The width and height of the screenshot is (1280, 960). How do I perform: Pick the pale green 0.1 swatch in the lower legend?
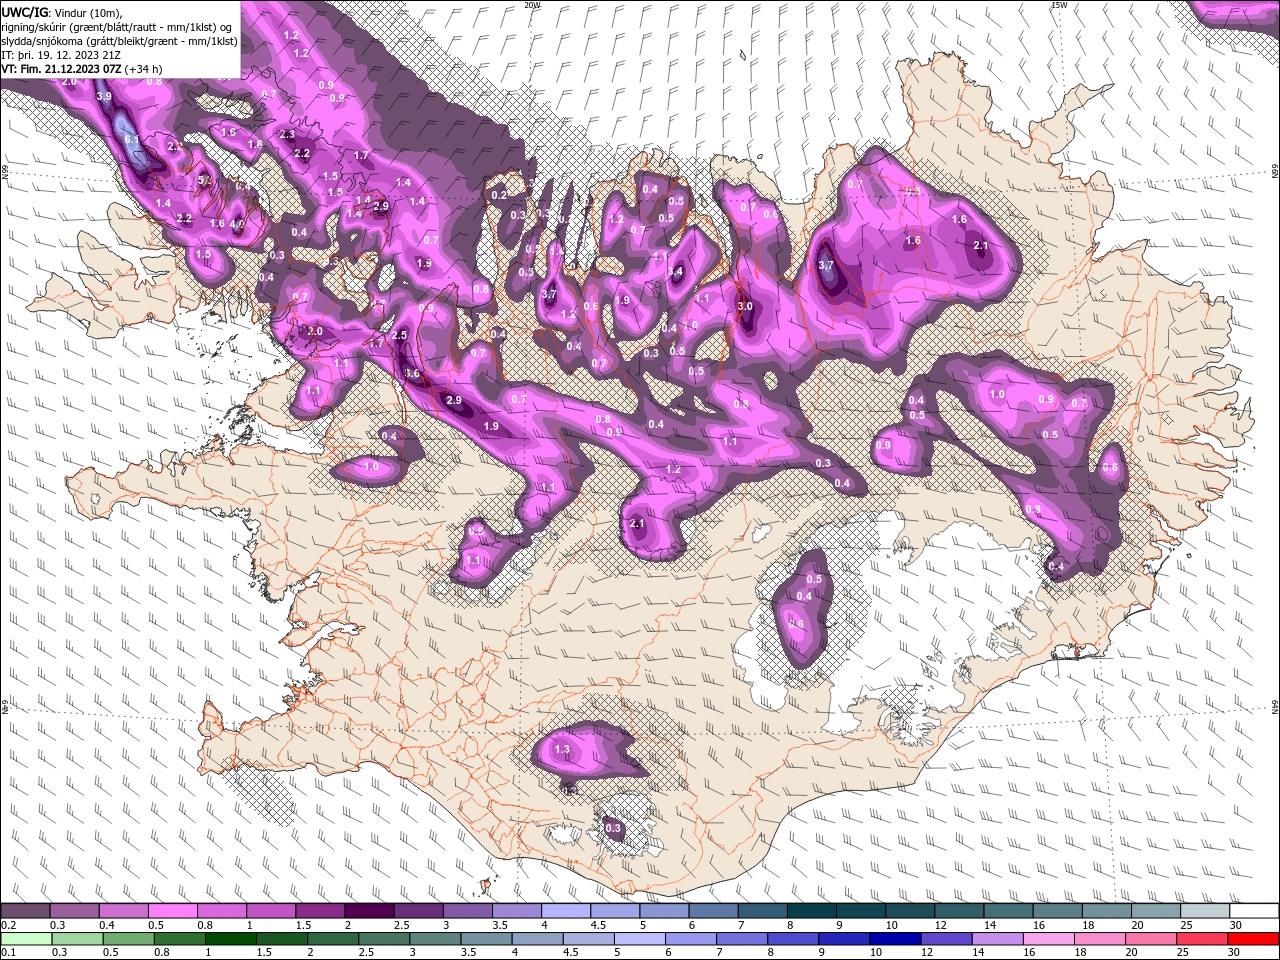click(25, 939)
